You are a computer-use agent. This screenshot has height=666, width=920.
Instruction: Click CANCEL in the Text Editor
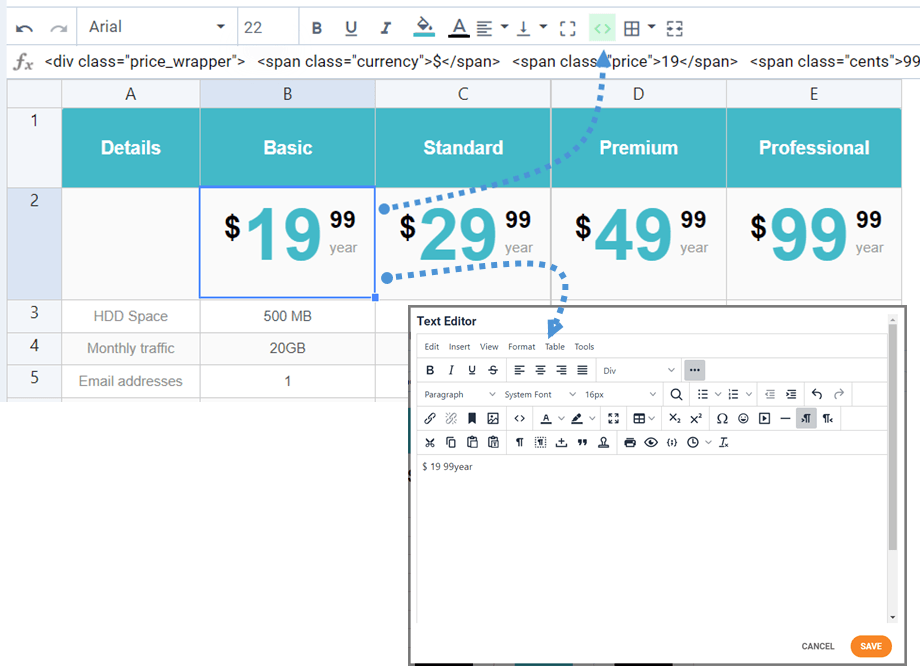817,647
